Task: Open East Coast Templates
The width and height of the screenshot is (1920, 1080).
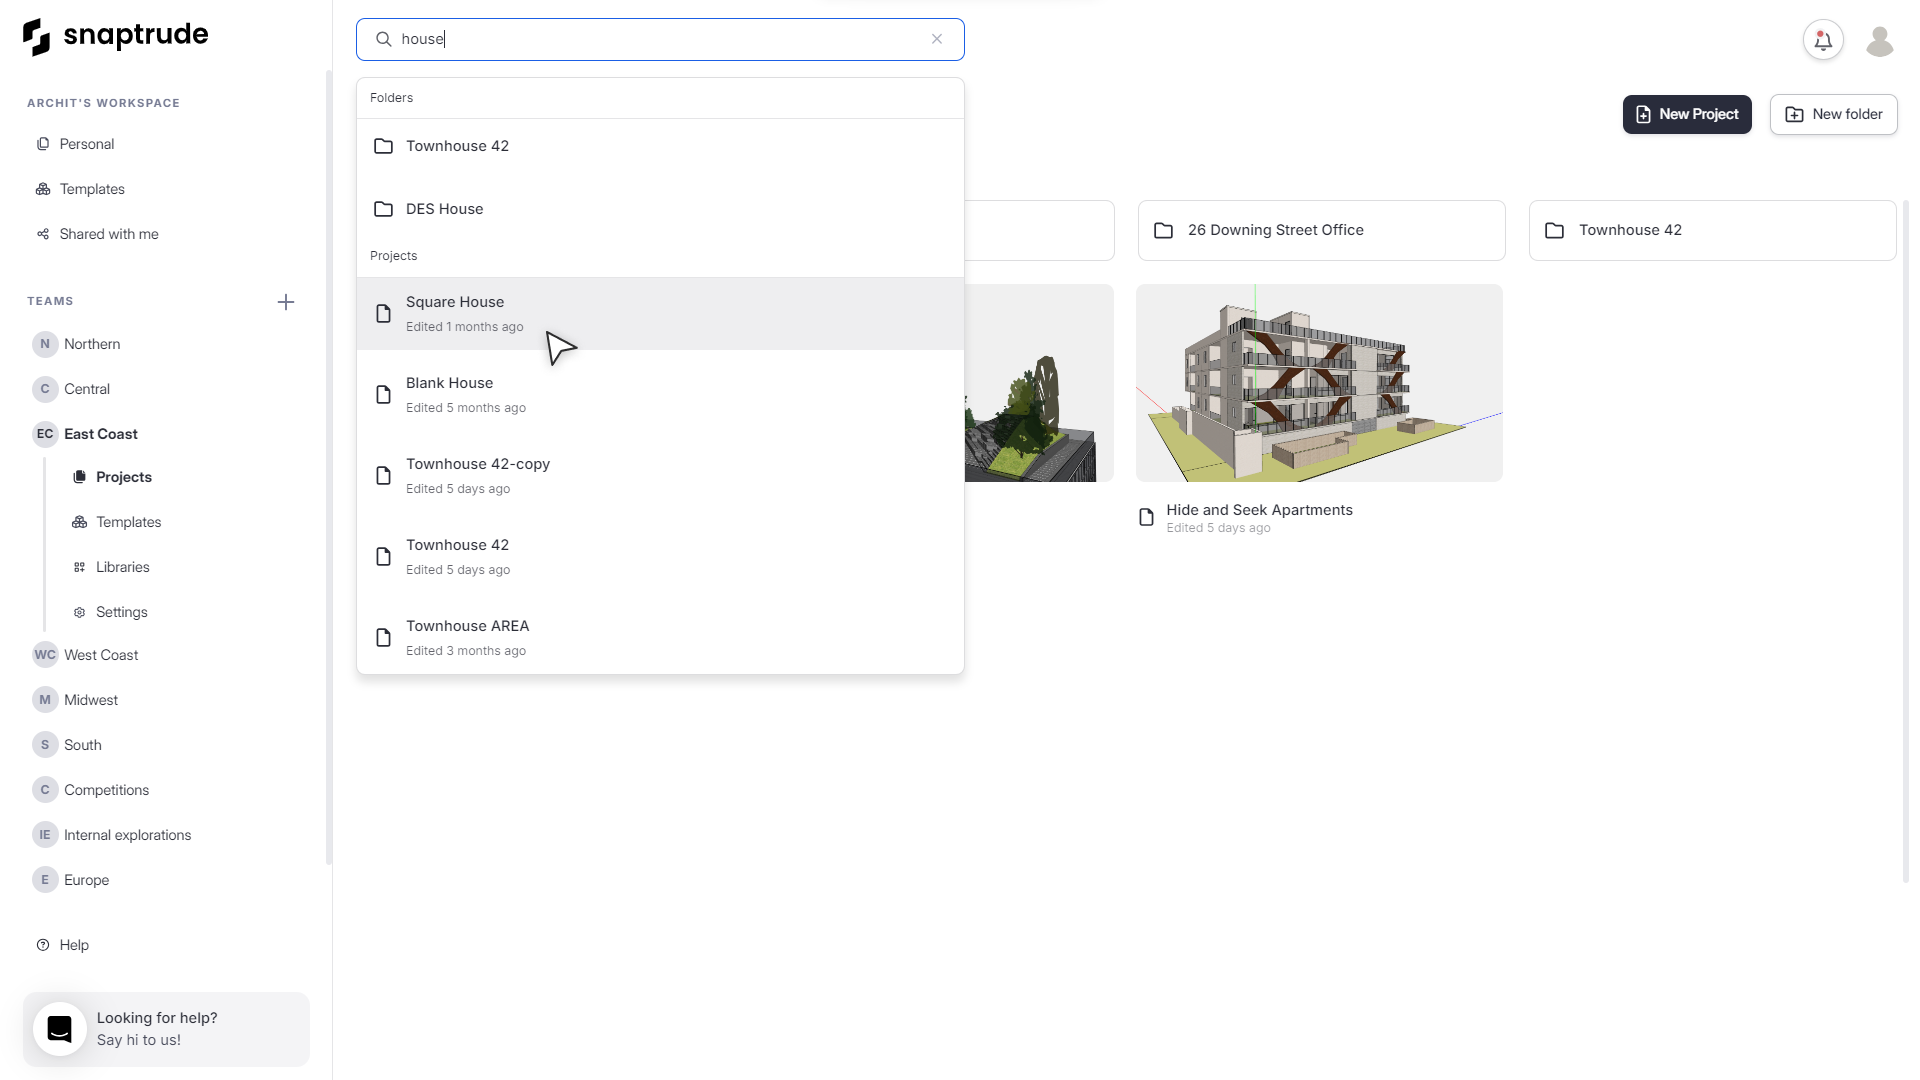Action: coord(128,522)
